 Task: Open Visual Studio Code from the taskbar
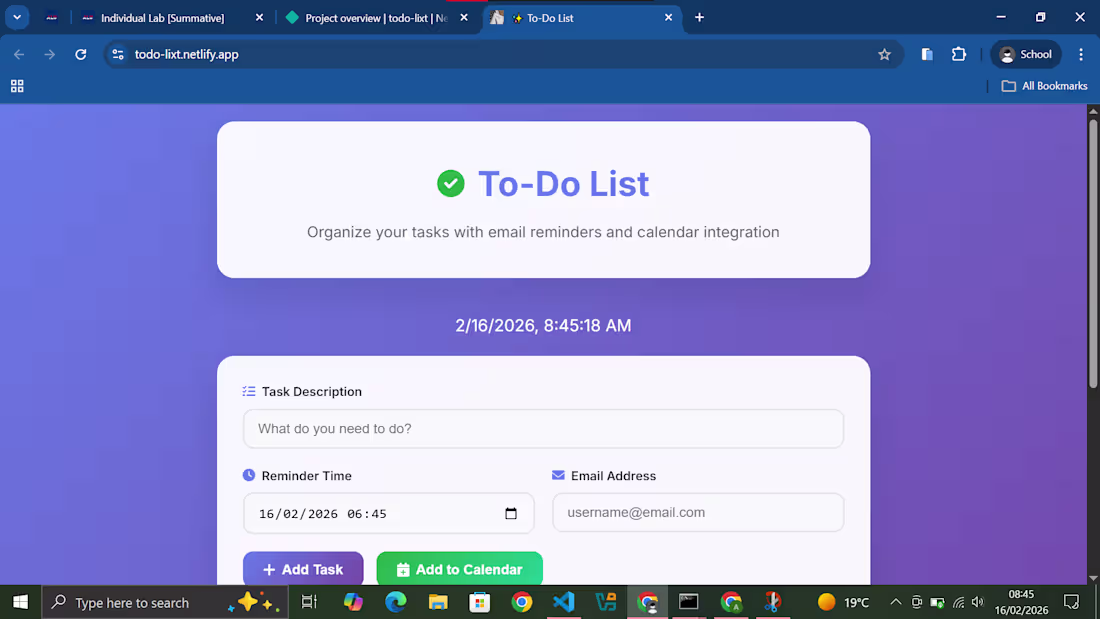564,602
